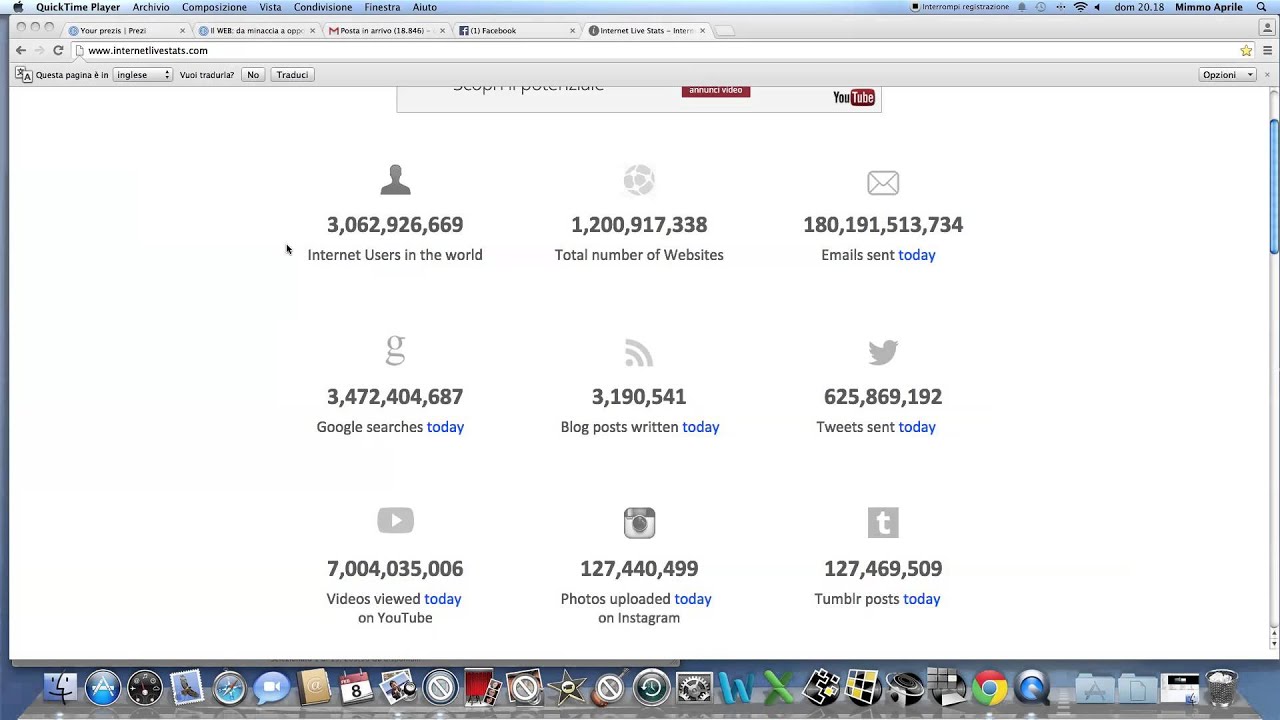Click the clock 'dom 20.18'
Viewport: 1280px width, 720px height.
[1139, 7]
